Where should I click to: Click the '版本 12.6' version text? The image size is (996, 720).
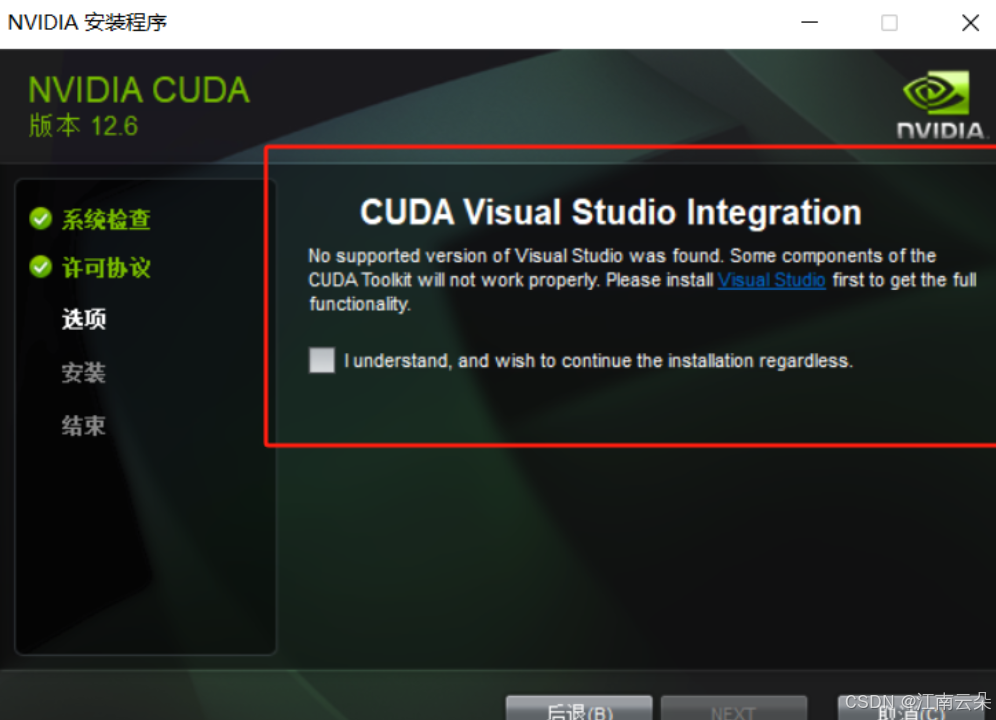click(83, 126)
